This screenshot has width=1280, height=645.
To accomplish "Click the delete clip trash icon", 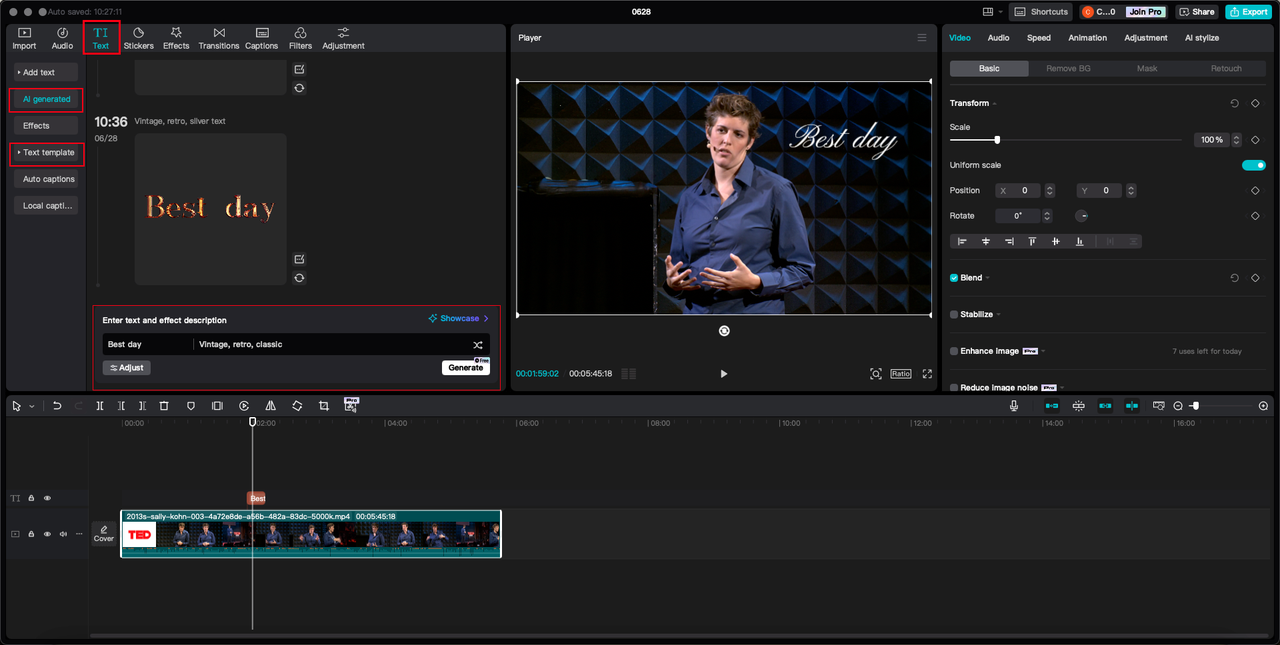I will point(164,406).
